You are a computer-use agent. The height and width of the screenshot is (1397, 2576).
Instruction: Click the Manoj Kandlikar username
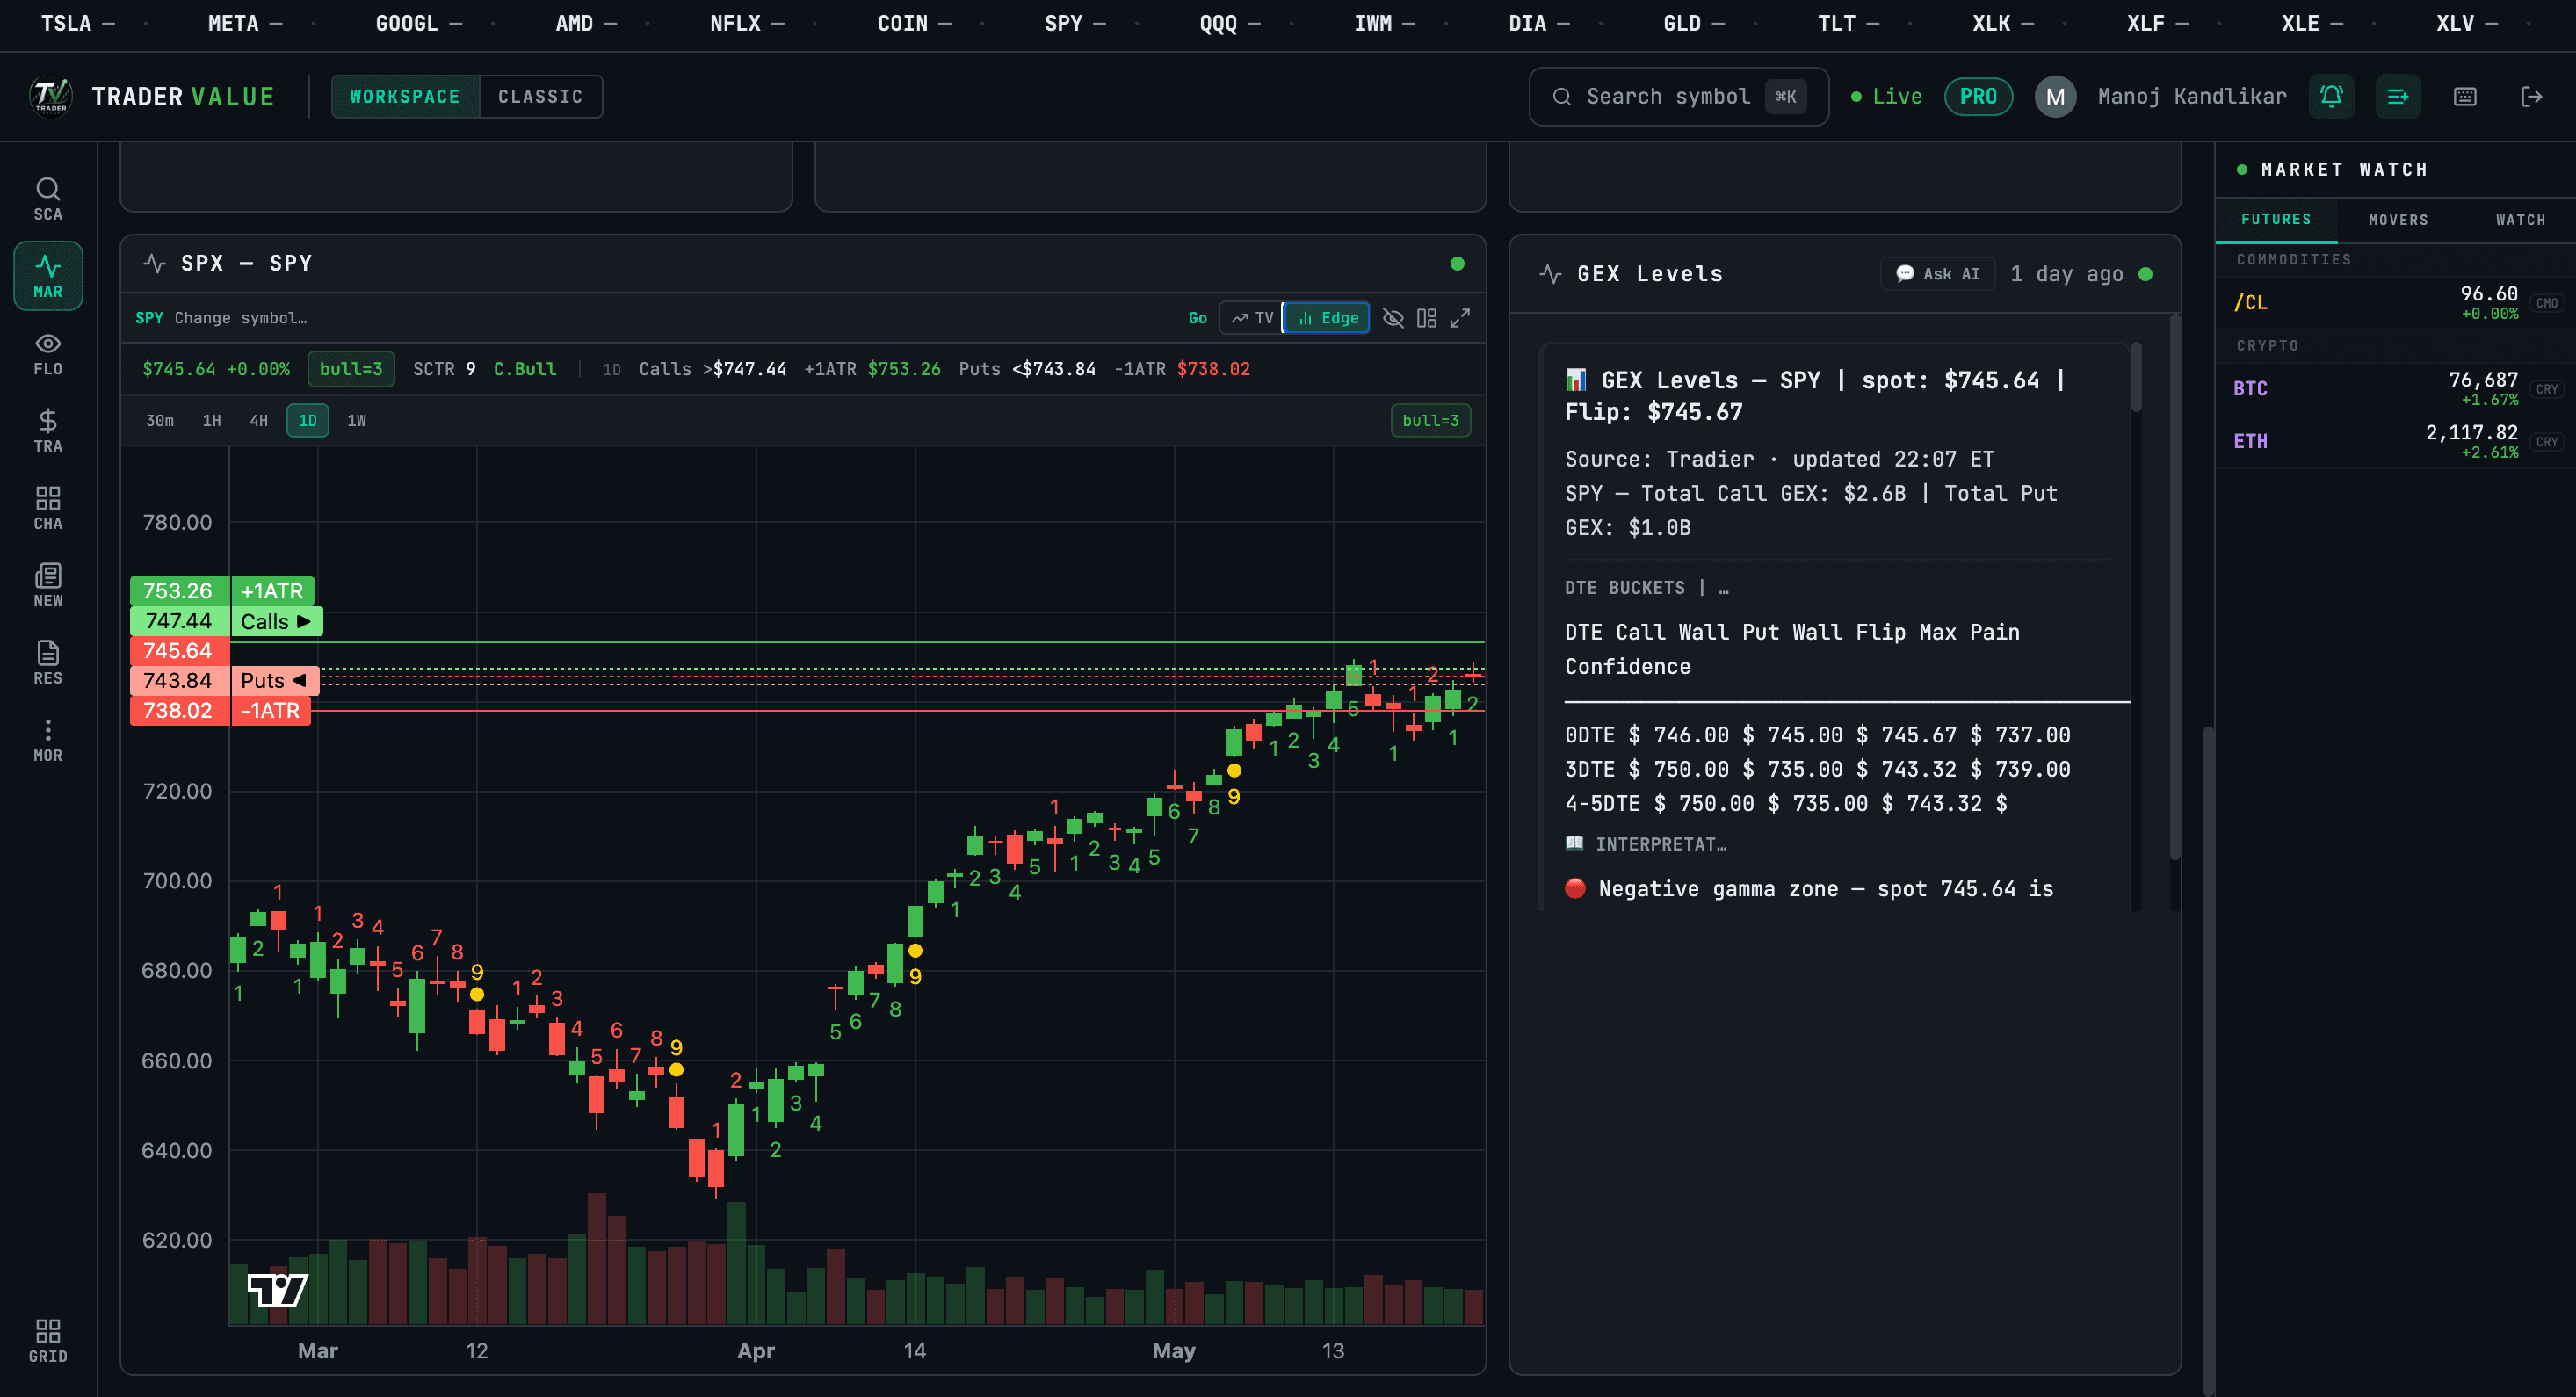click(x=2192, y=97)
